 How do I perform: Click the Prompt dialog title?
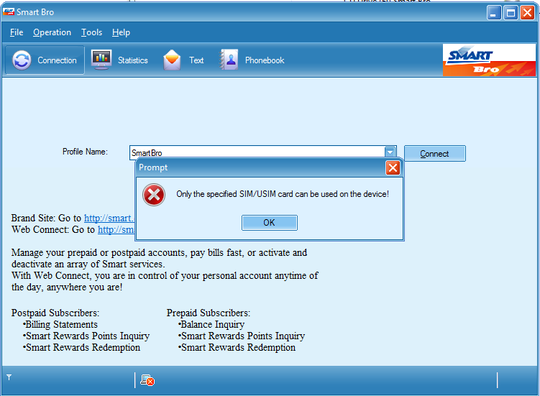(x=153, y=167)
